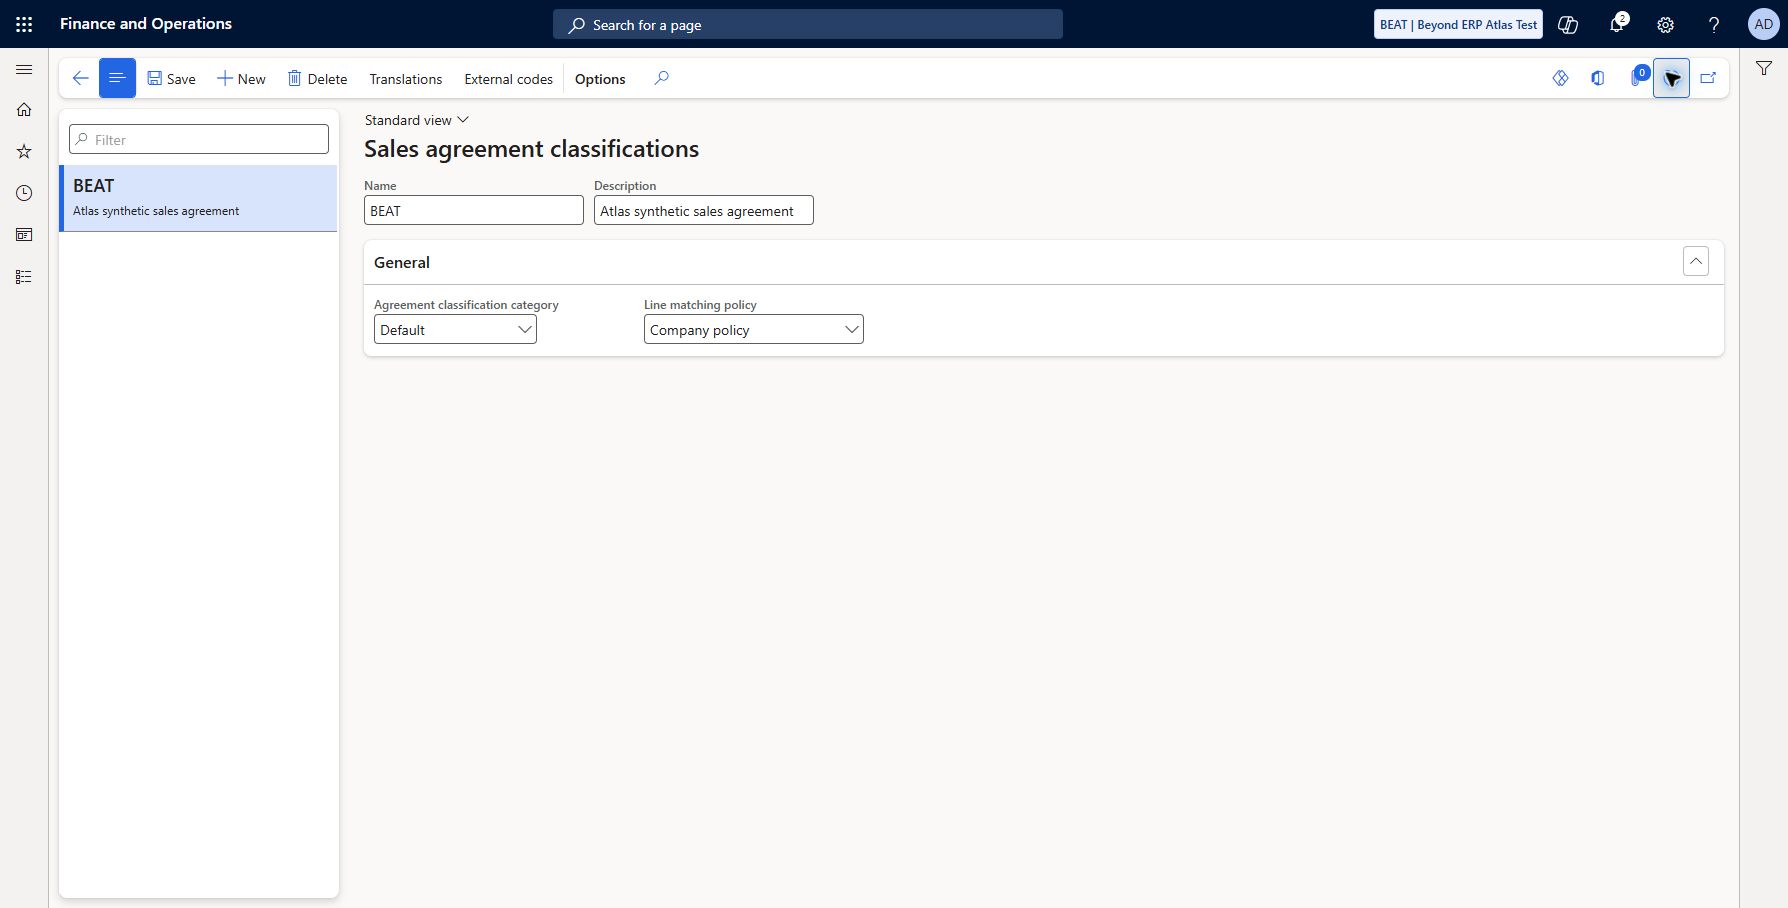Click the Power Apps diamond icon
Screen dimensions: 1788x908
1560,78
